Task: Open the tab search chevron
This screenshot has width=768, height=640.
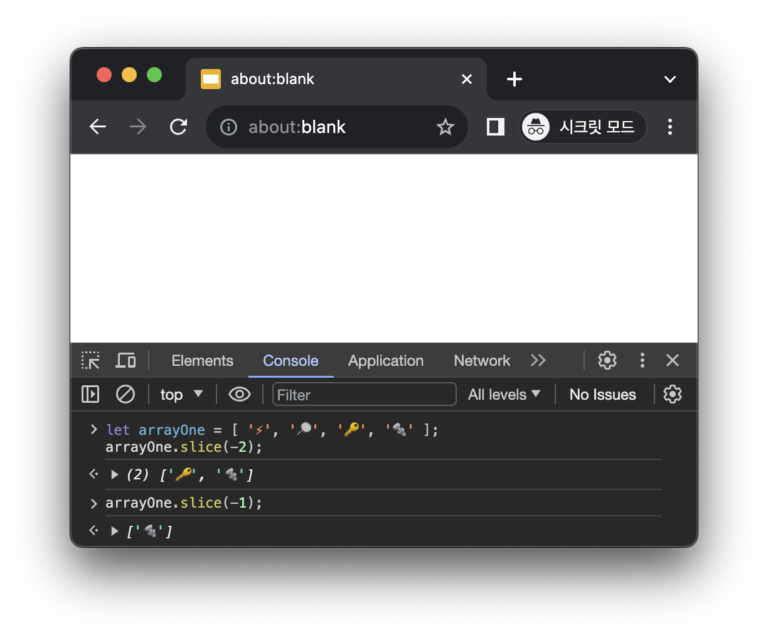Action: [x=670, y=79]
